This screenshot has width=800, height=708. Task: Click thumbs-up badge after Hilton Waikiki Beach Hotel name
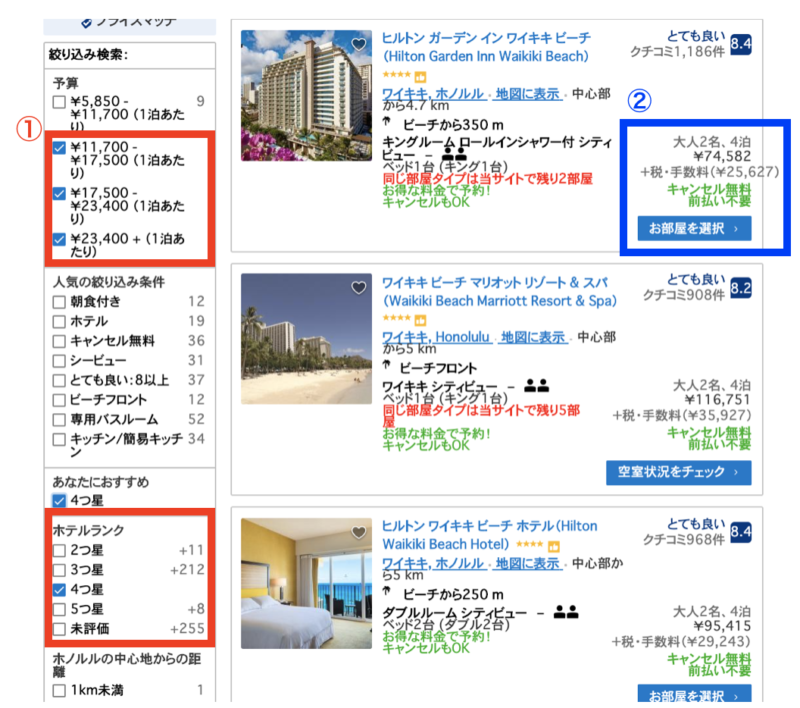tap(554, 547)
